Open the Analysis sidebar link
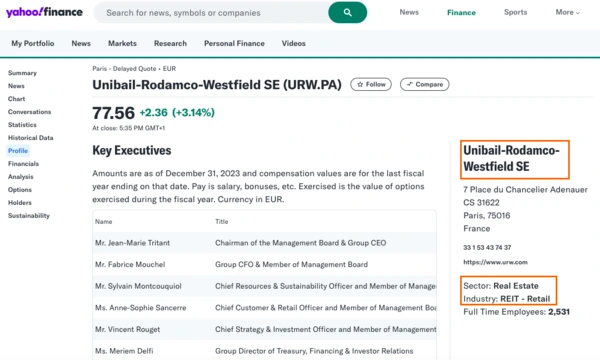This screenshot has height=360, width=600. 21,177
